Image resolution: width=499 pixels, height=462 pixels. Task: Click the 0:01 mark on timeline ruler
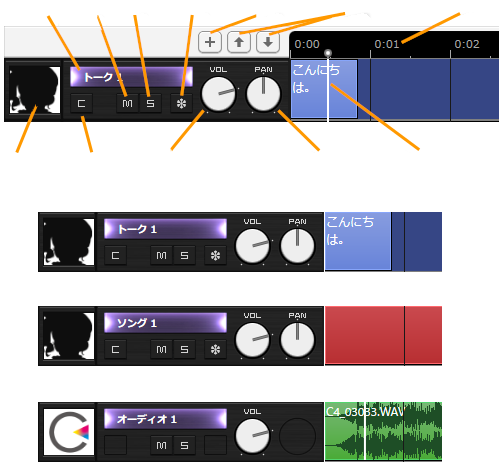pos(386,44)
